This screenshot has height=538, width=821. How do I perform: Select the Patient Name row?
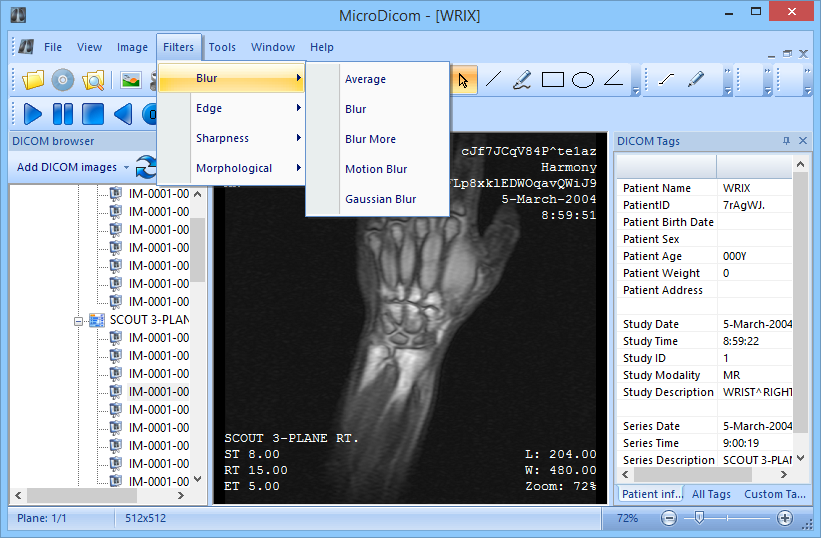point(705,188)
